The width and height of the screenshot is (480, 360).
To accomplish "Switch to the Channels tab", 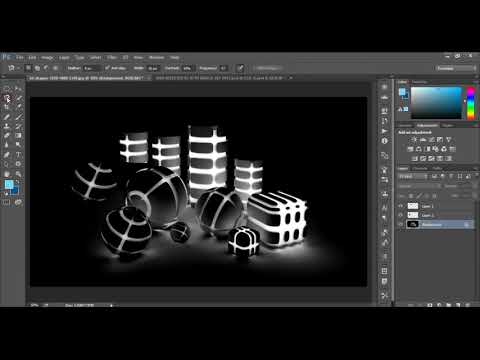I will (420, 168).
